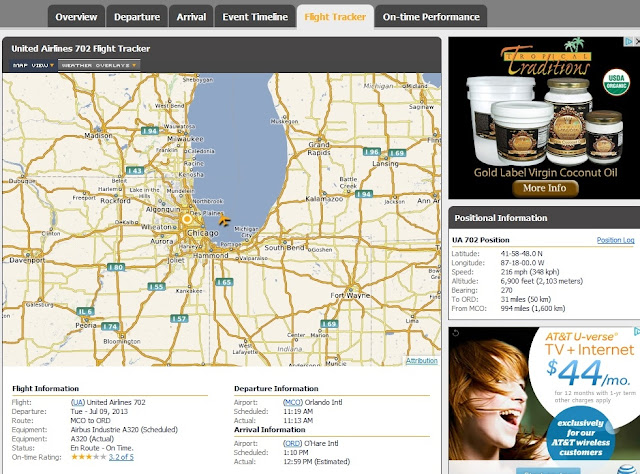The height and width of the screenshot is (474, 640).
Task: Click the on-time star rating icons
Action: coord(89,457)
